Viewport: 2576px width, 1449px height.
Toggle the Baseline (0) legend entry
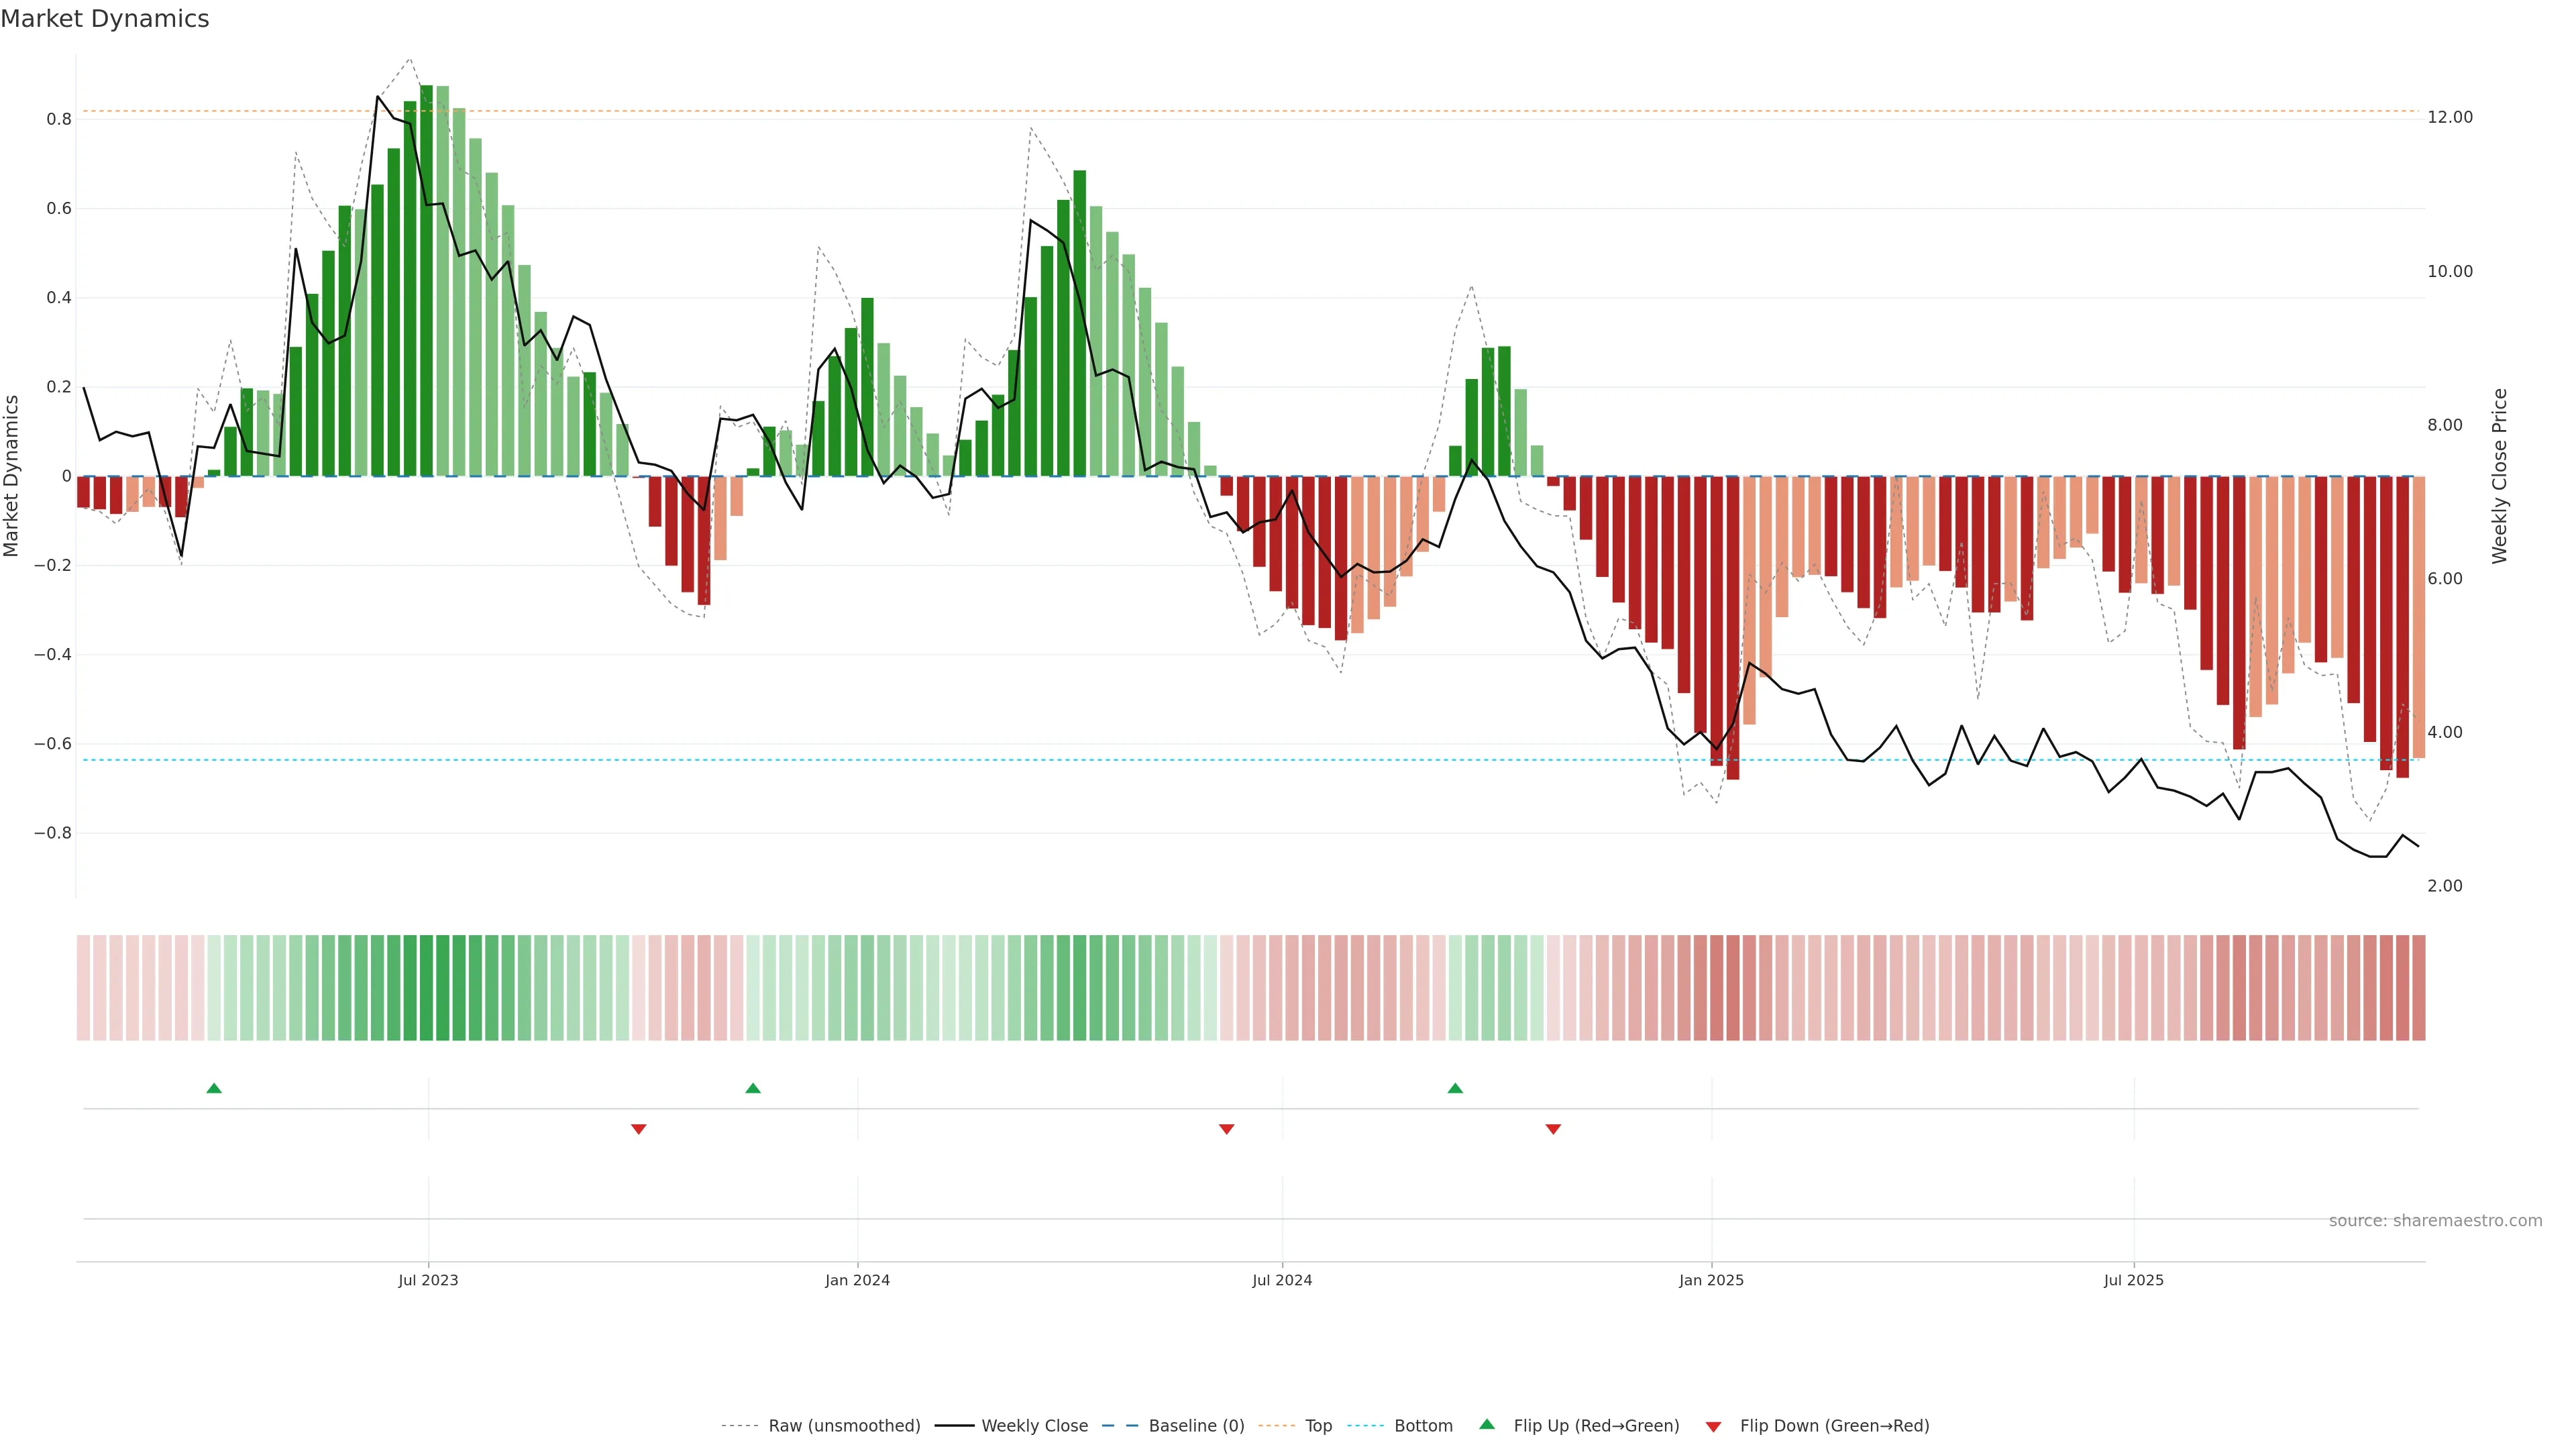[x=1196, y=1426]
